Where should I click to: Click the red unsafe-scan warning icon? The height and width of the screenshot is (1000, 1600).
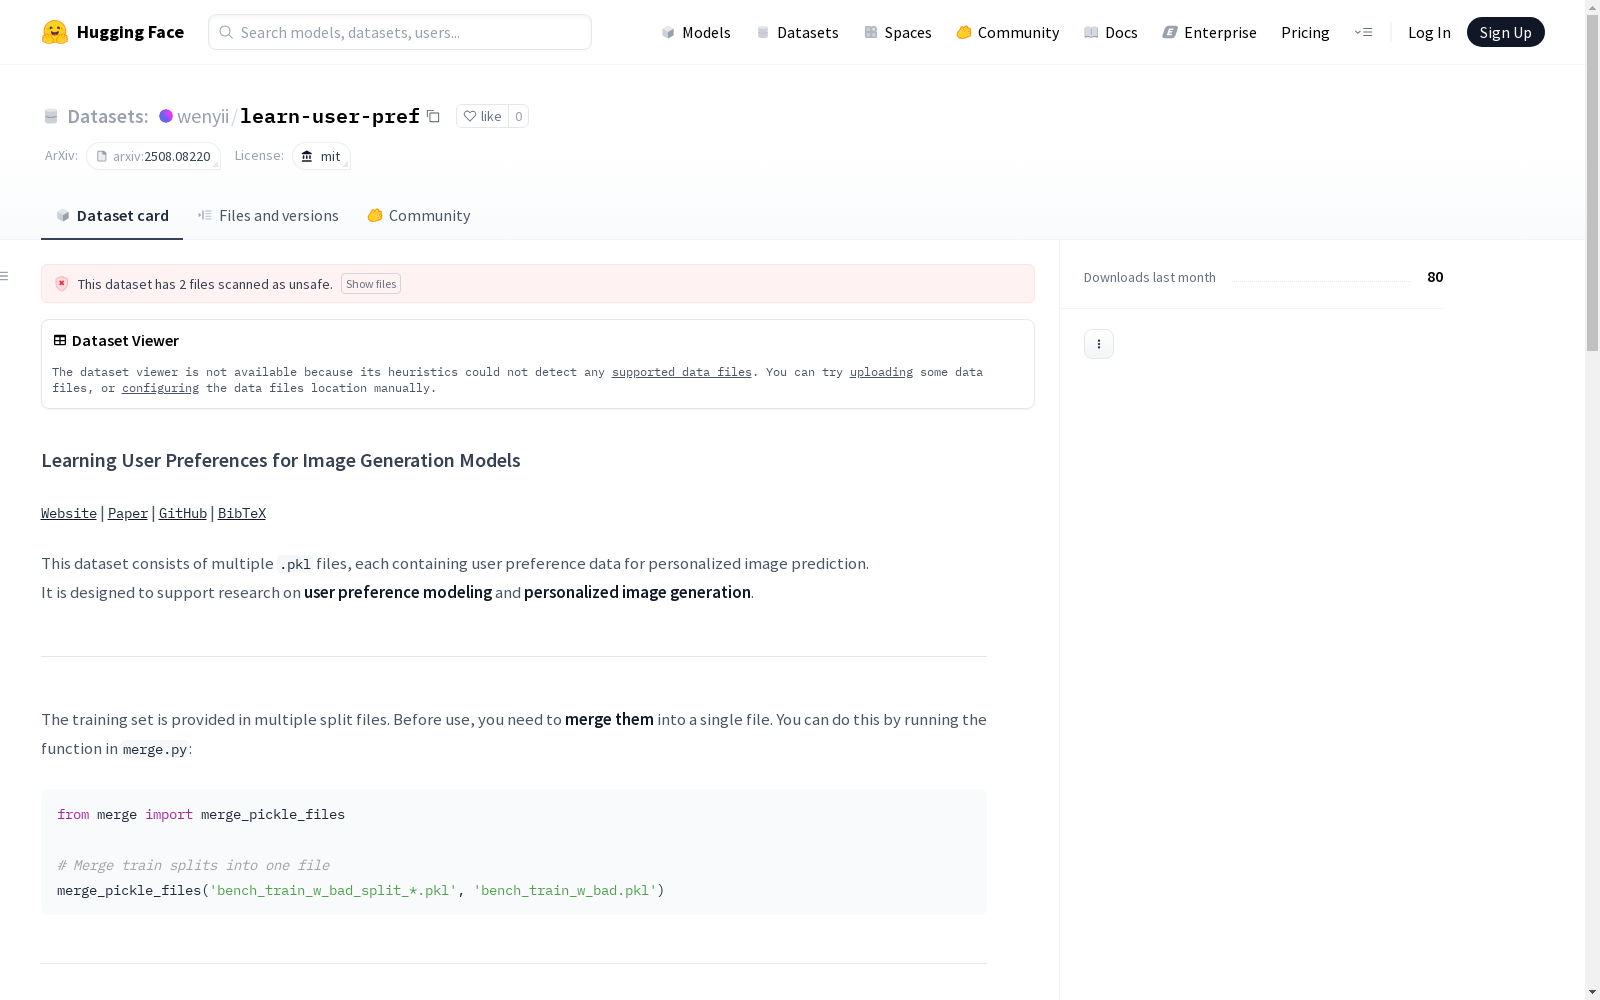point(62,284)
